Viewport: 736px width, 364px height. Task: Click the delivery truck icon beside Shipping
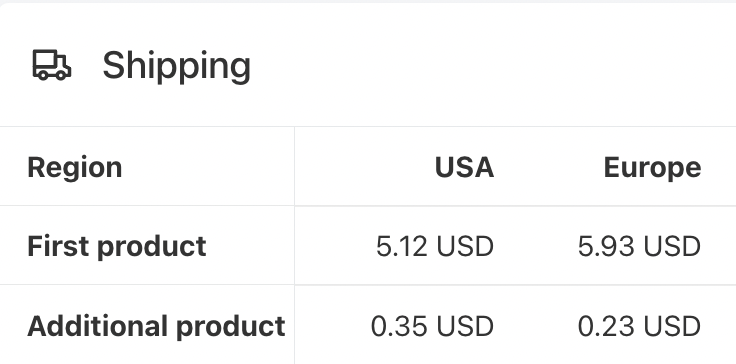[x=52, y=65]
